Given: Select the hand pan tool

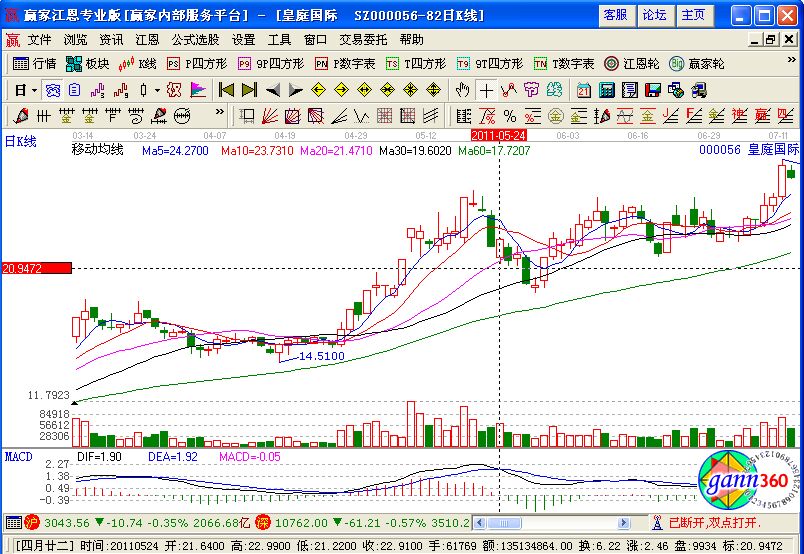Looking at the screenshot, I should (x=463, y=90).
